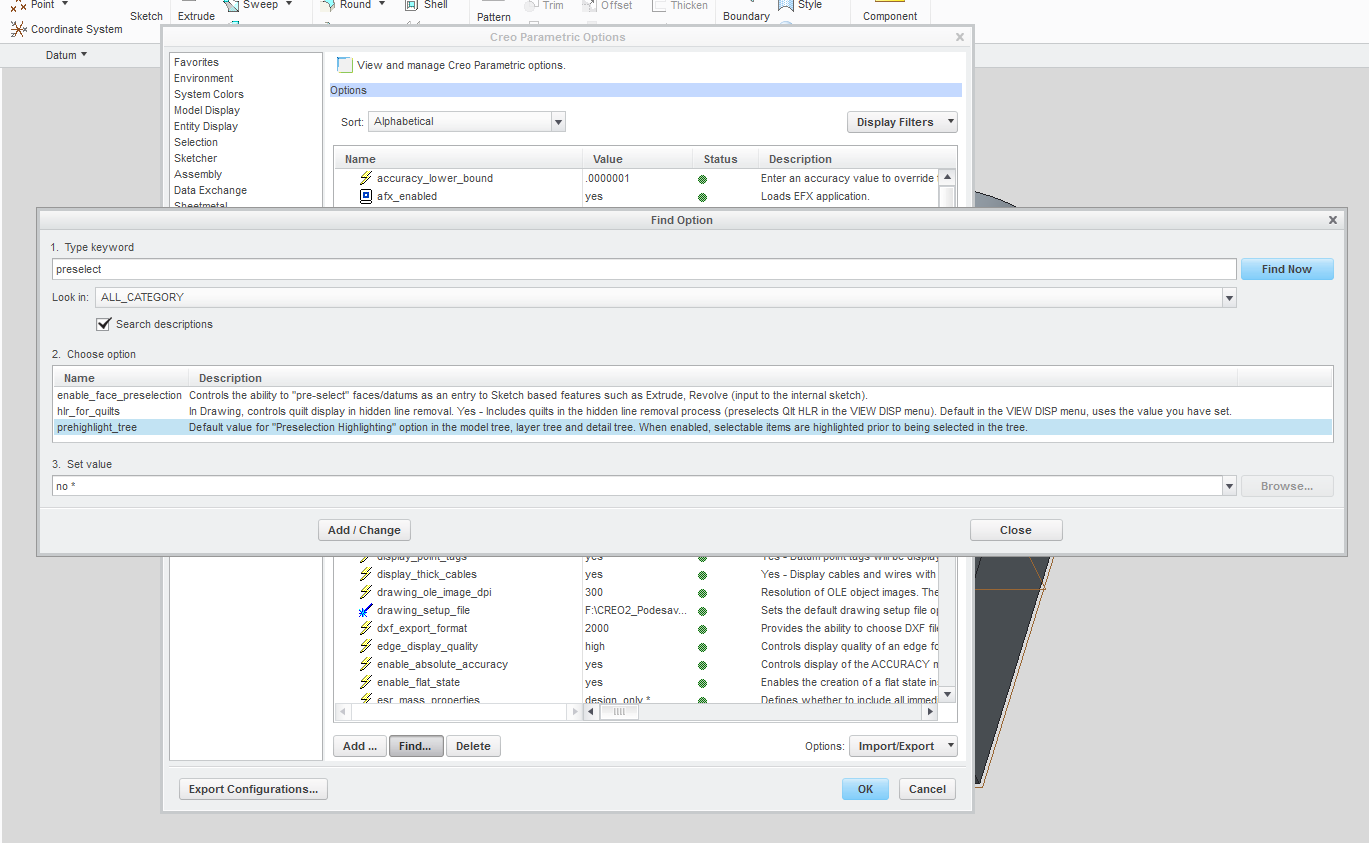Click the Sketch tool in ribbon
The width and height of the screenshot is (1369, 843).
coord(146,16)
